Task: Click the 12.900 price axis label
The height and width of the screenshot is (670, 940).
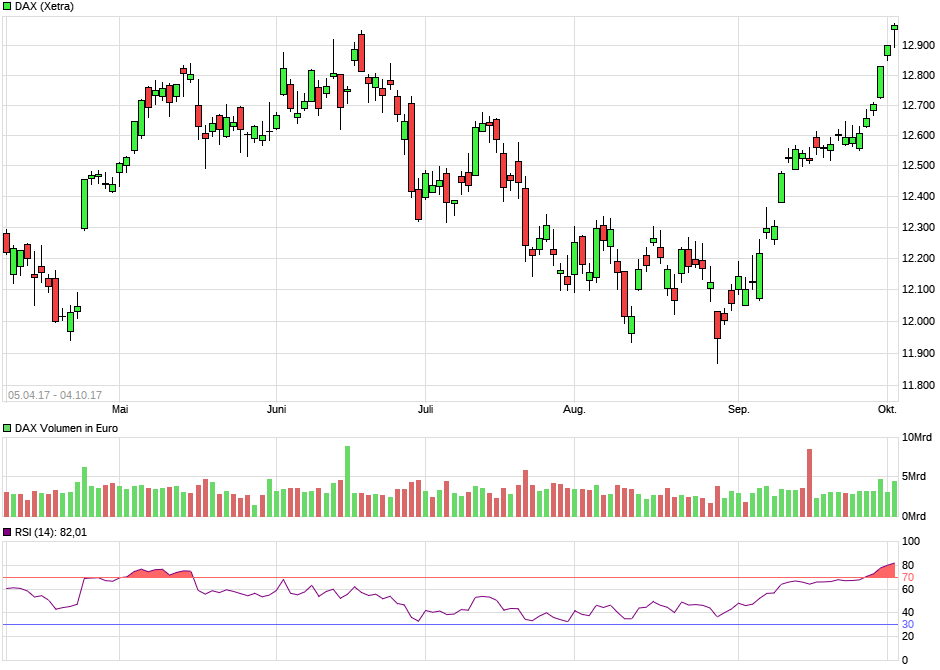Action: [918, 45]
